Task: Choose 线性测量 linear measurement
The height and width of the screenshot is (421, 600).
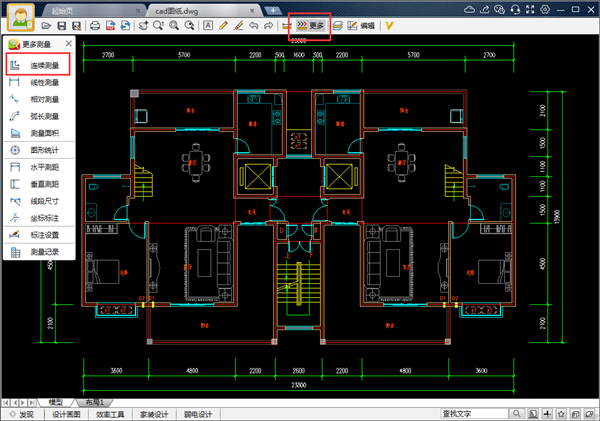Action: [x=42, y=82]
